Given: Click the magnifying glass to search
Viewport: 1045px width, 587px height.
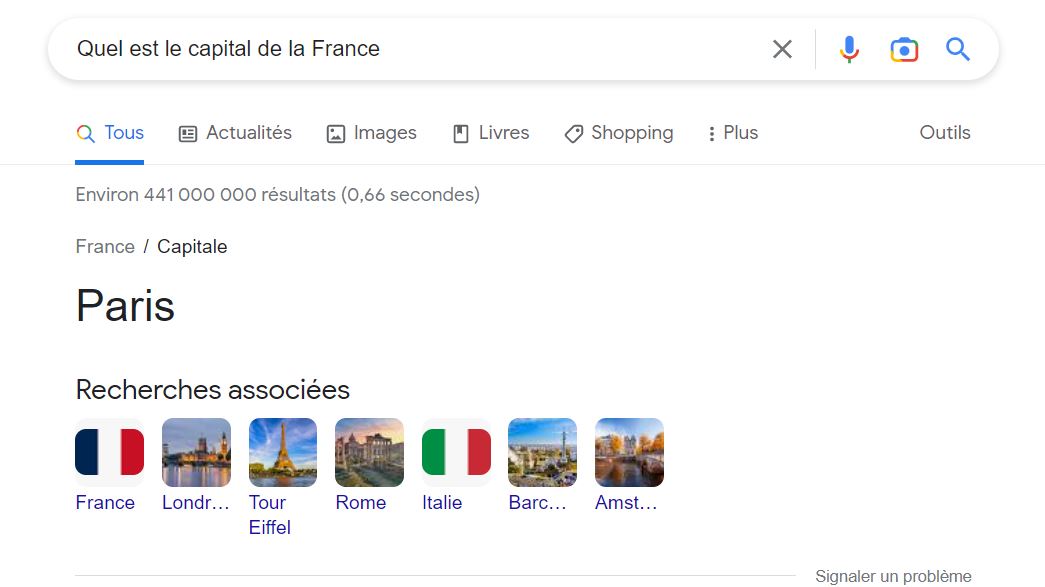Looking at the screenshot, I should coord(957,48).
